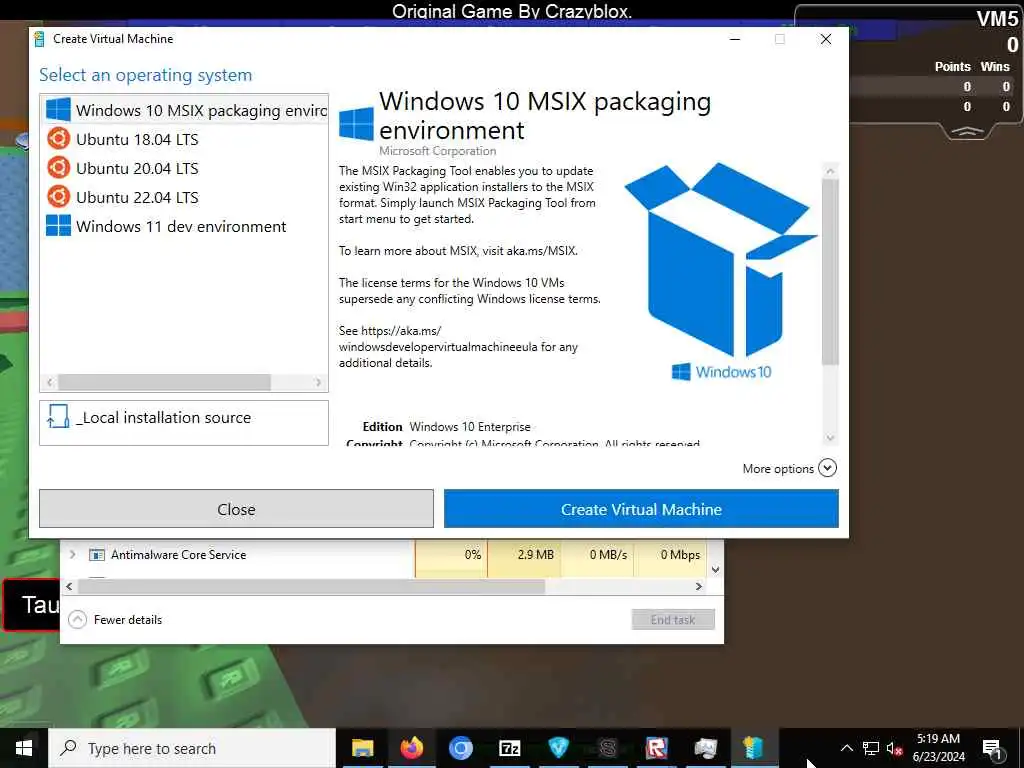The image size is (1024, 768).
Task: Open the Windows Start menu
Action: tap(24, 748)
